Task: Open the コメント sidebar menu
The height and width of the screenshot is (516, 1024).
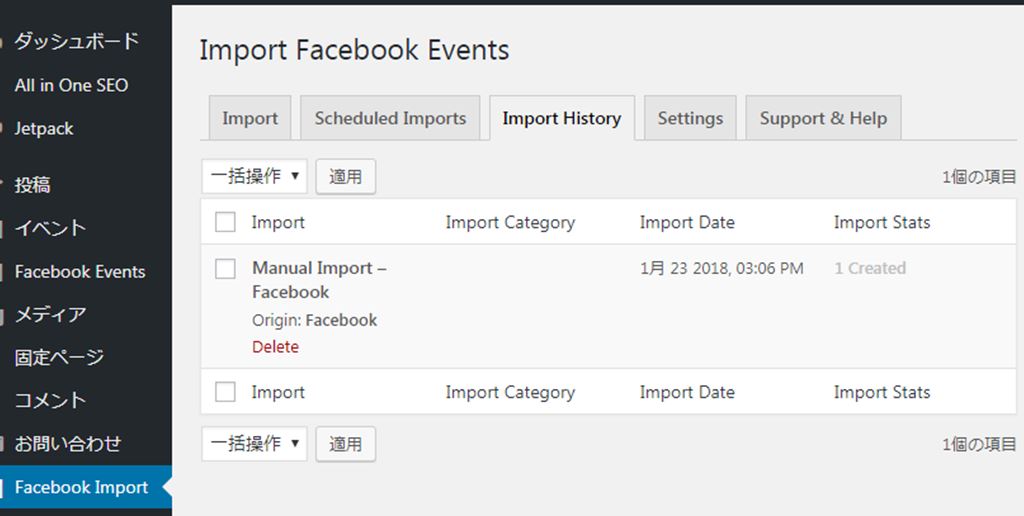Action: [x=50, y=401]
